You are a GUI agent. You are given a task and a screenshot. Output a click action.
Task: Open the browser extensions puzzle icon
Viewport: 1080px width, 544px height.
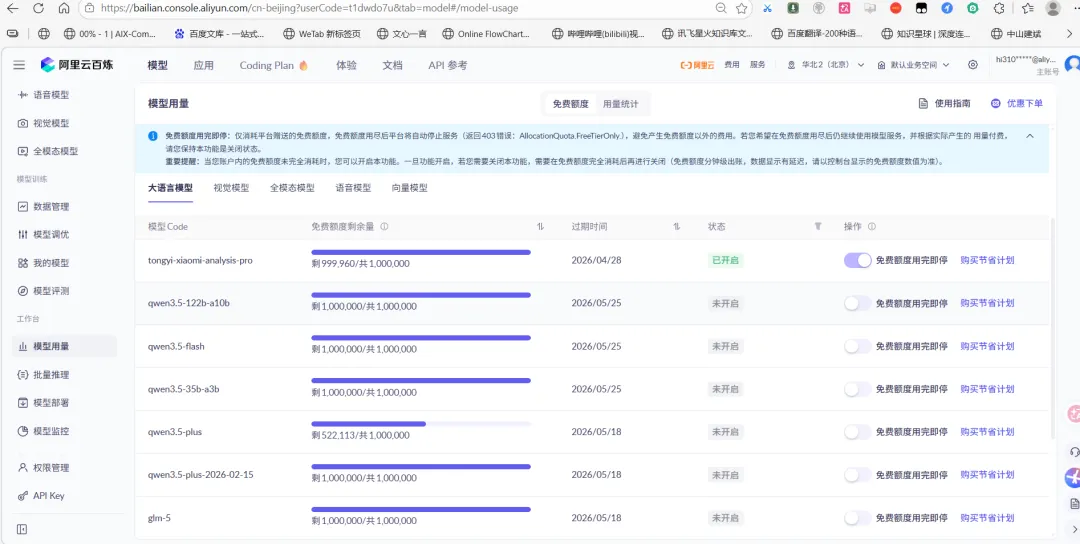pyautogui.click(x=999, y=8)
